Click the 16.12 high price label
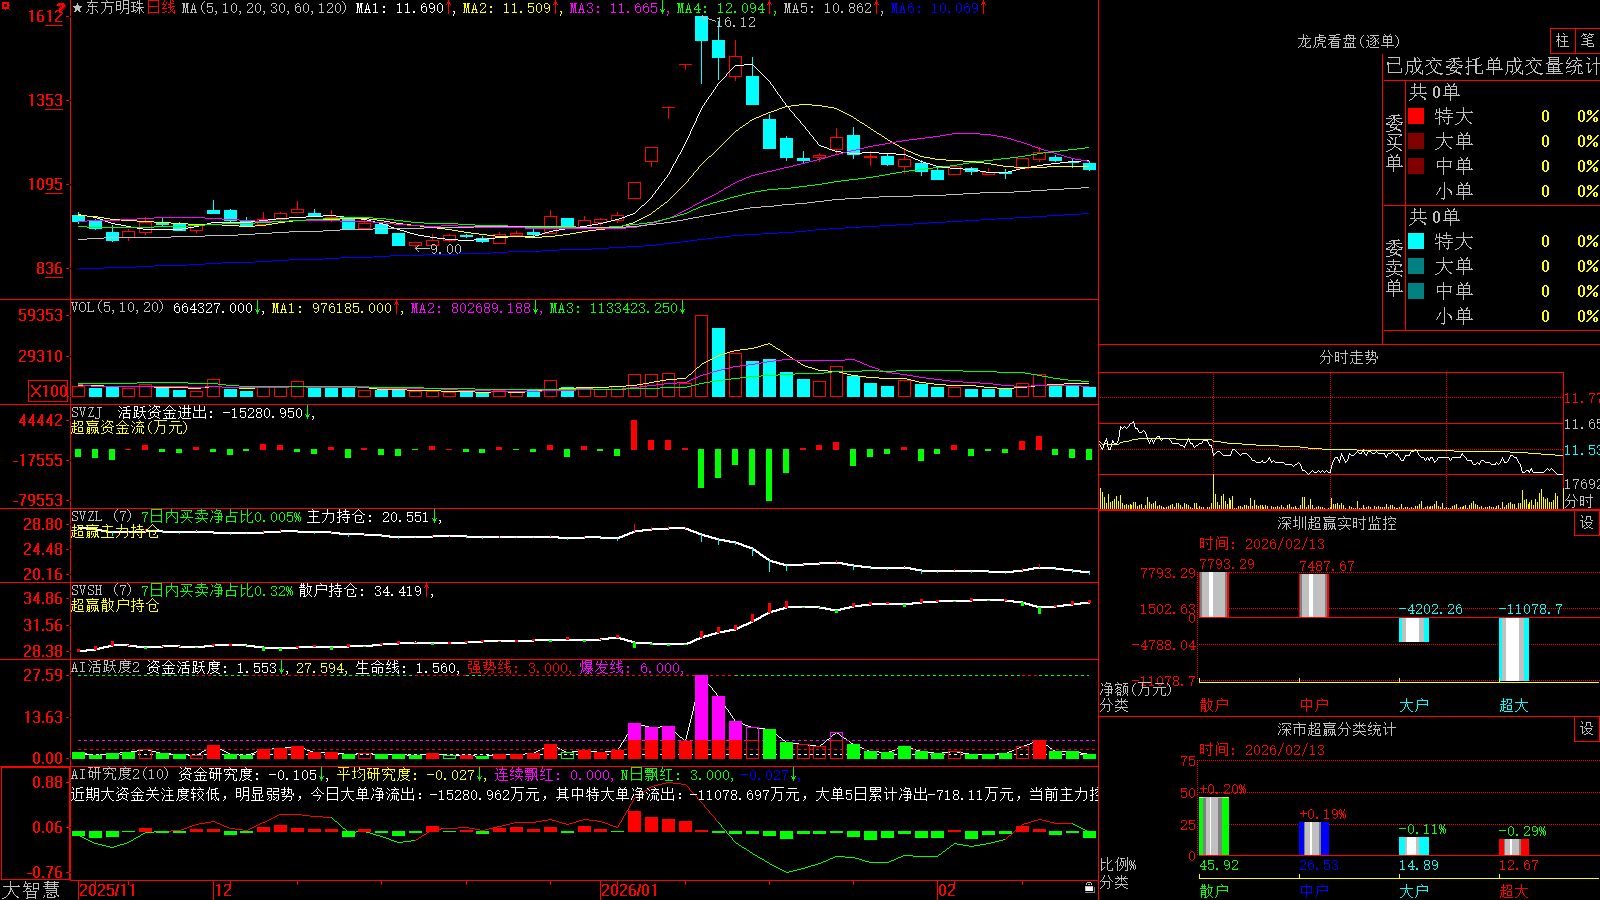The height and width of the screenshot is (900, 1600). (736, 22)
